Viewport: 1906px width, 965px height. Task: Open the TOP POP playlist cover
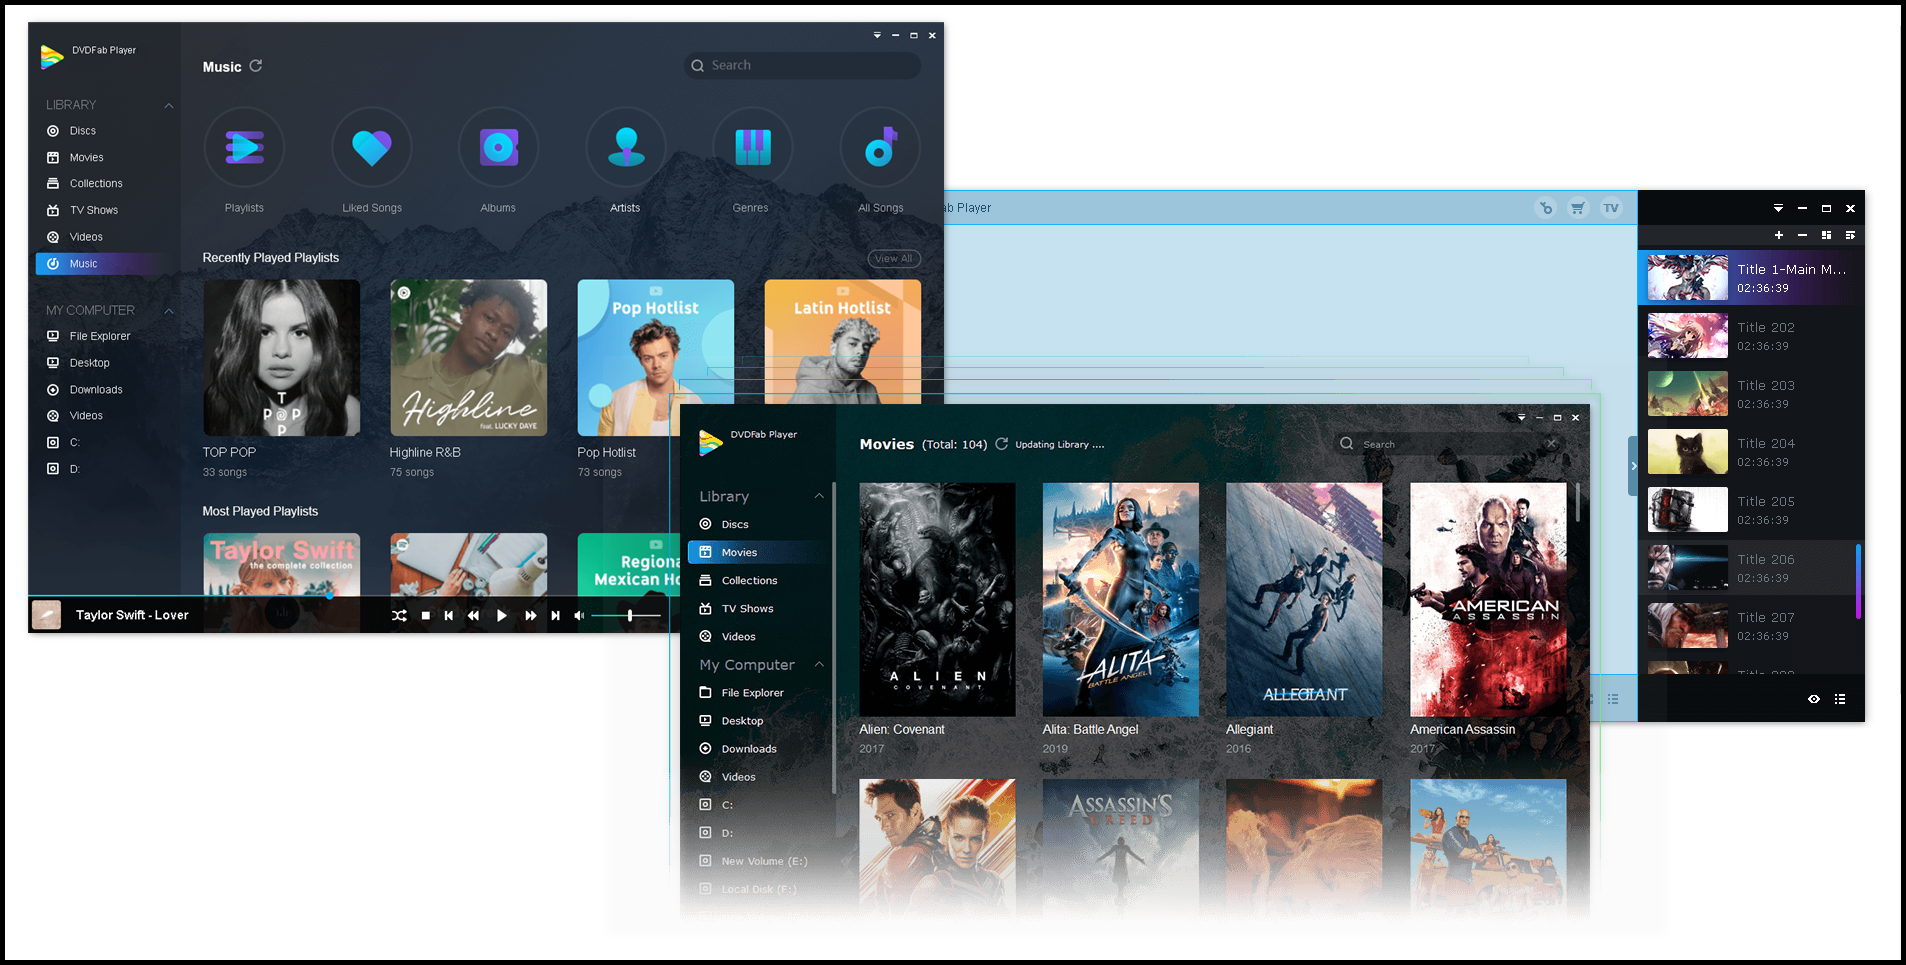(281, 358)
